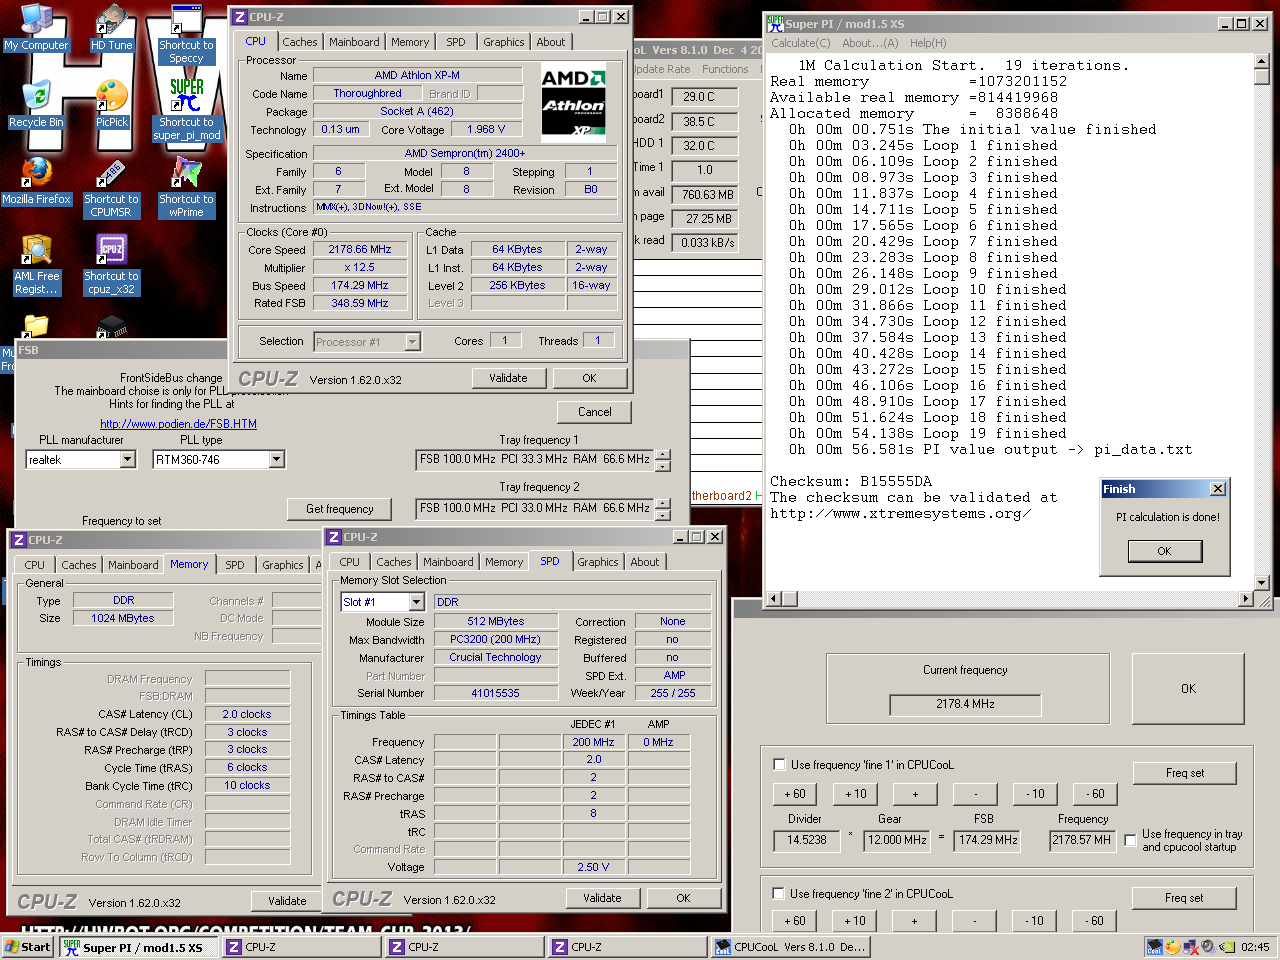This screenshot has width=1280, height=960.
Task: Select the super_pi_mod shortcut icon
Action: click(186, 110)
